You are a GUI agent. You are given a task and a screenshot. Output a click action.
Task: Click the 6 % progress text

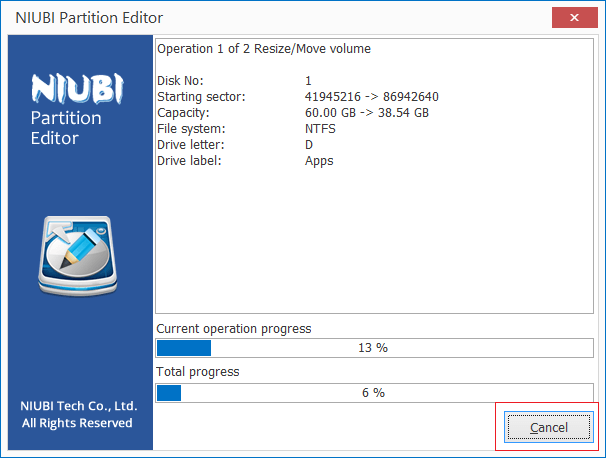(x=373, y=393)
